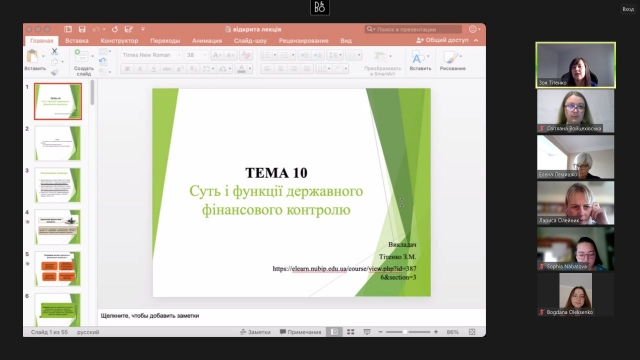Image resolution: width=640 pixels, height=360 pixels.
Task: Click the Drawing (Рисование) icon
Action: 451,57
